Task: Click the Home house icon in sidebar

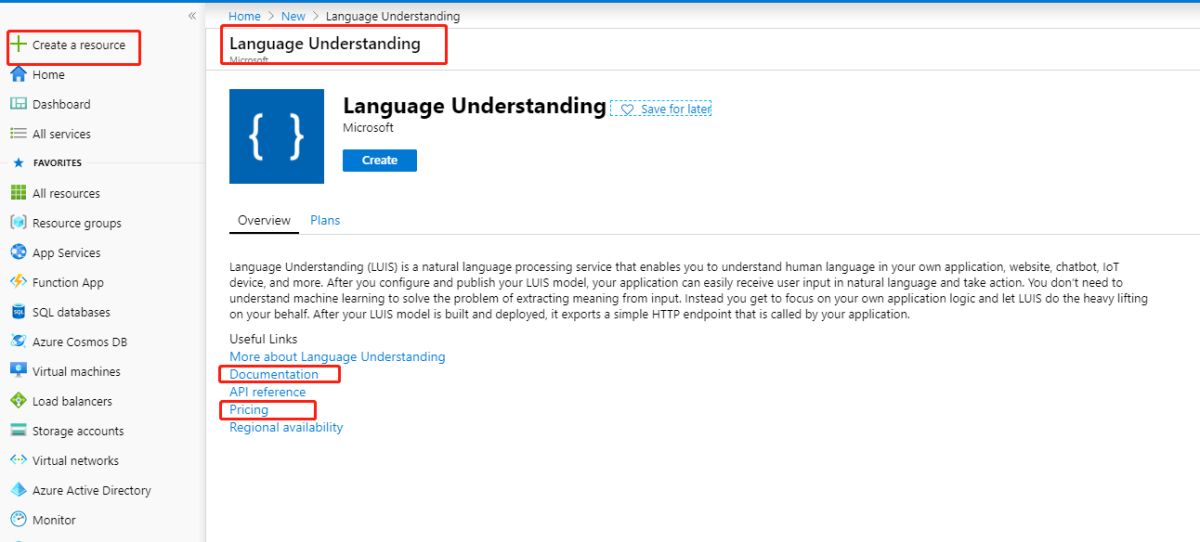Action: pyautogui.click(x=18, y=75)
